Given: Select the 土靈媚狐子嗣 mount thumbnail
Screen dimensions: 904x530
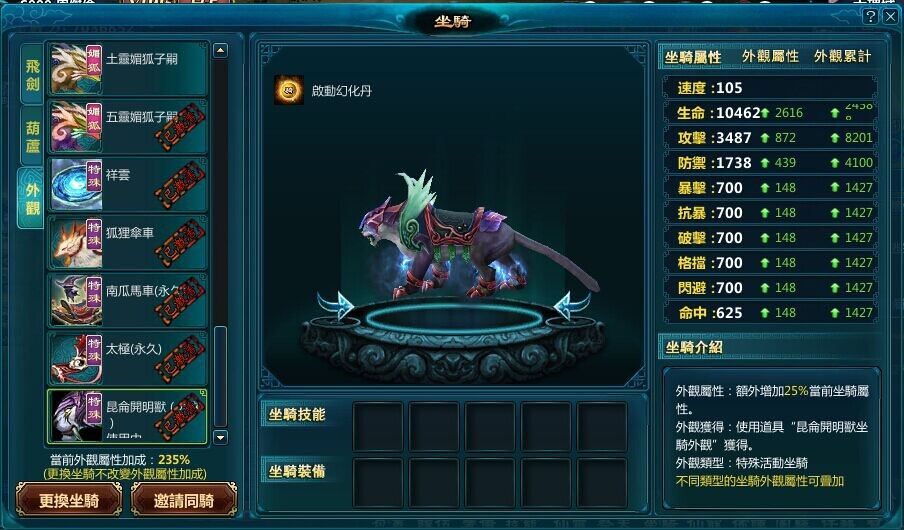Looking at the screenshot, I should 76,69.
